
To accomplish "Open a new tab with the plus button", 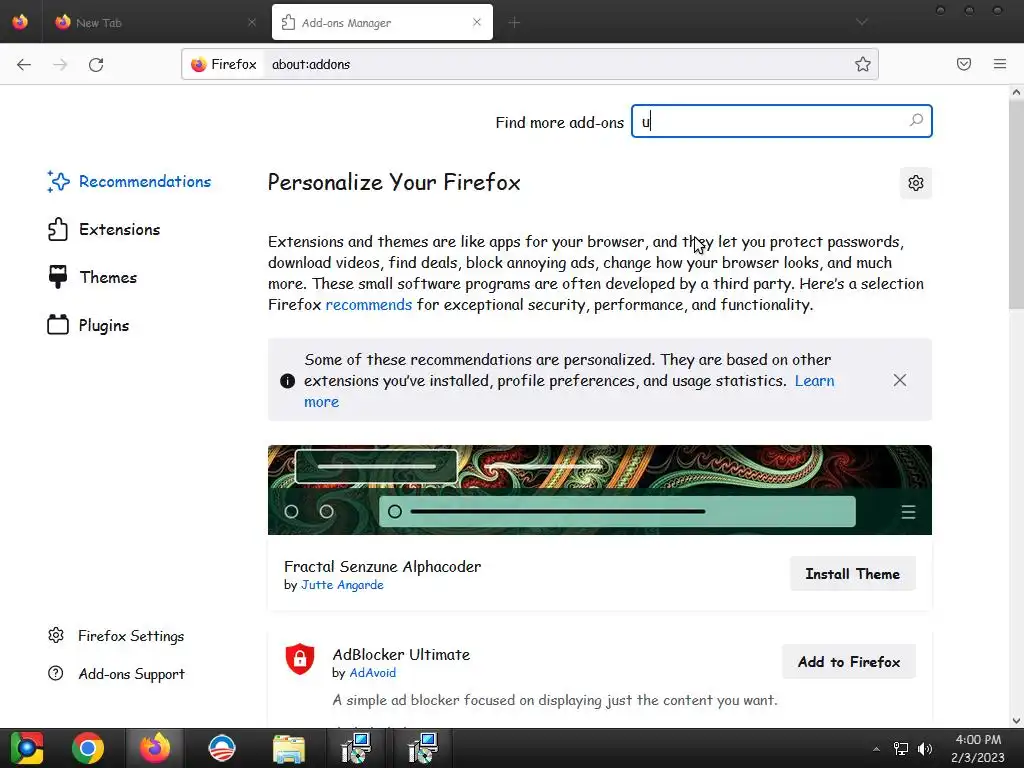I will [514, 23].
